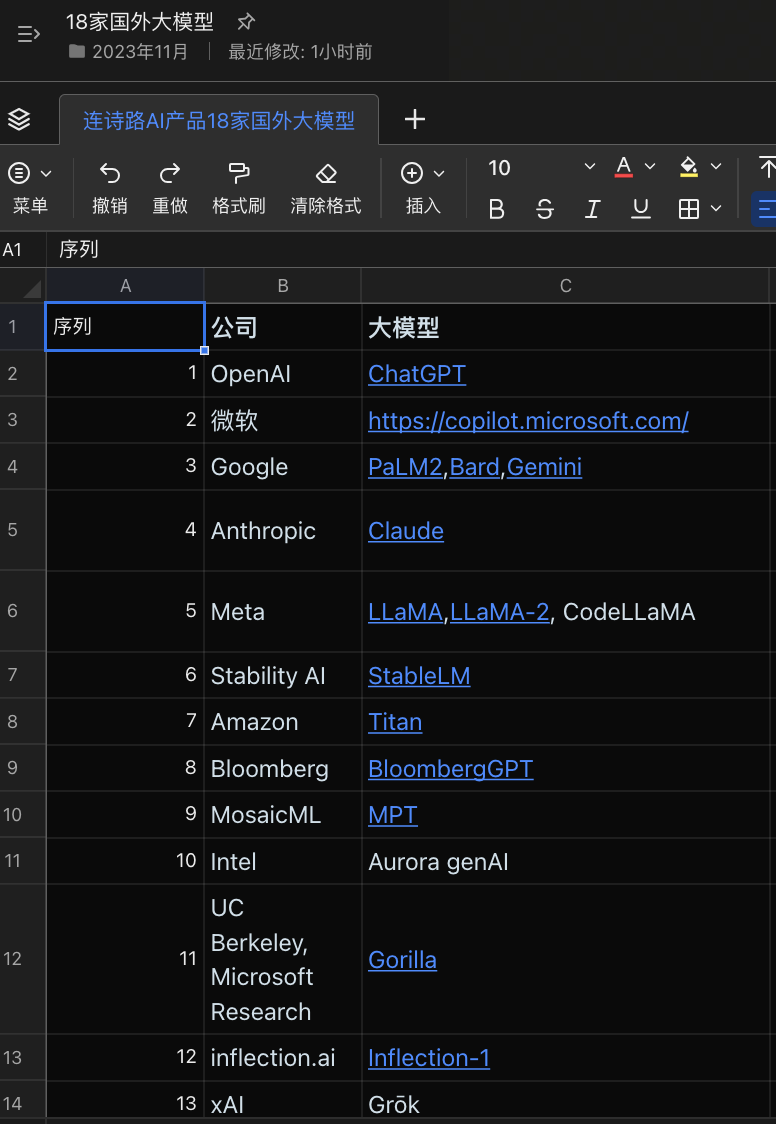Select row 5 header
This screenshot has height=1124, width=776.
click(x=23, y=530)
